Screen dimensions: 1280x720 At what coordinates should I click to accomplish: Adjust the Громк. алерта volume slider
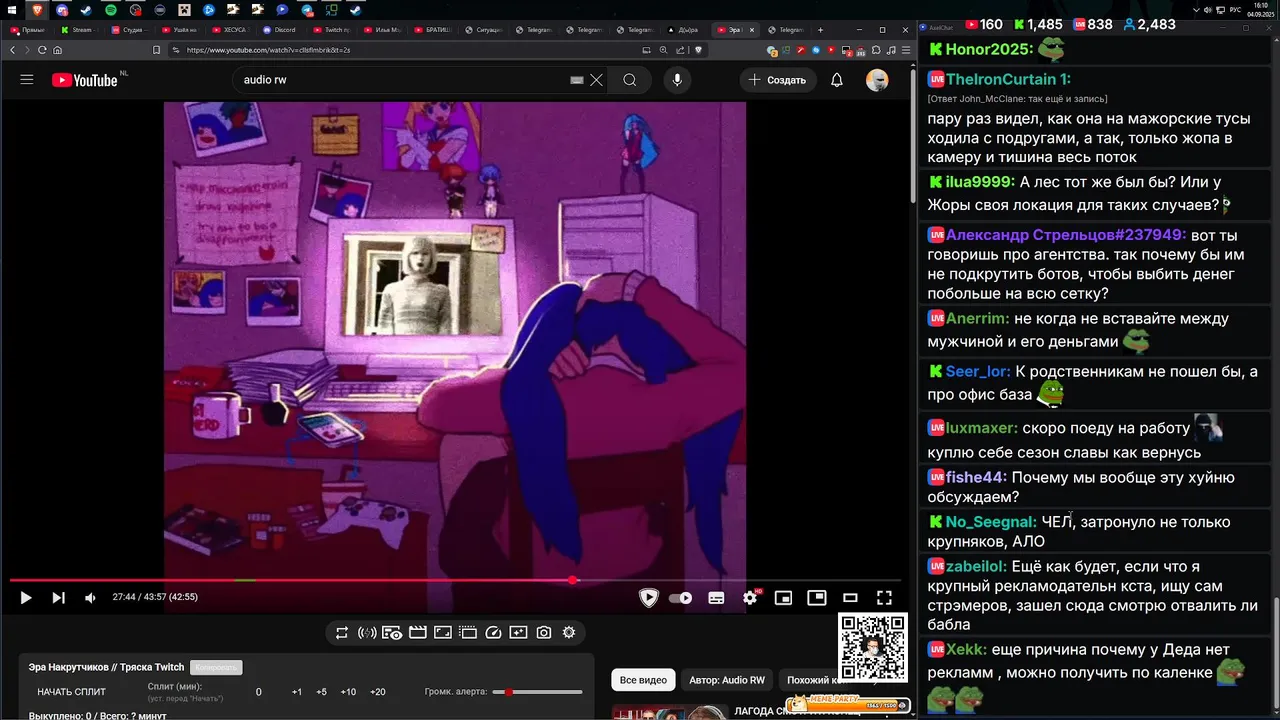(x=539, y=692)
